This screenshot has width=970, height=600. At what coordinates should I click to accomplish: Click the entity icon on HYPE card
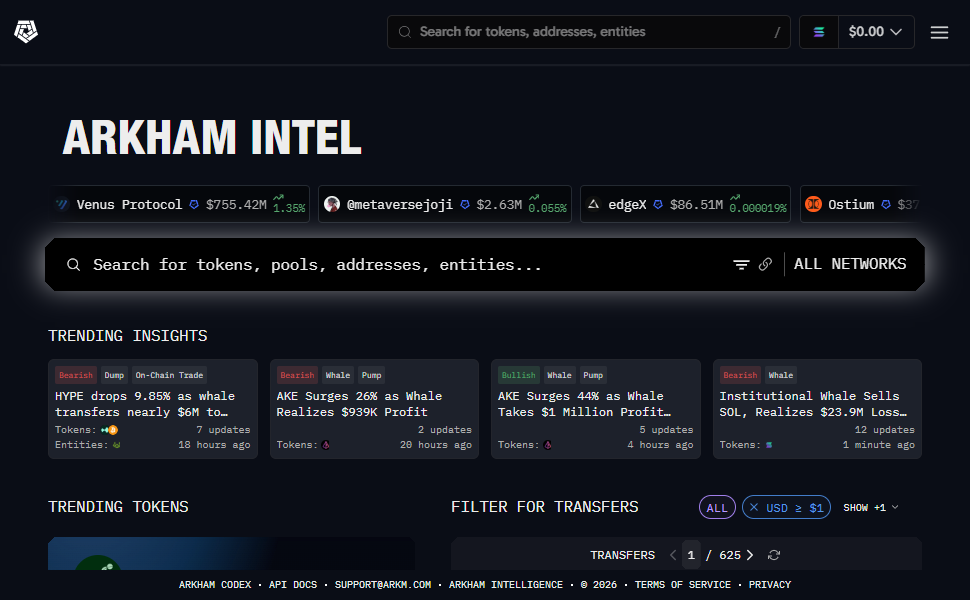(x=116, y=445)
